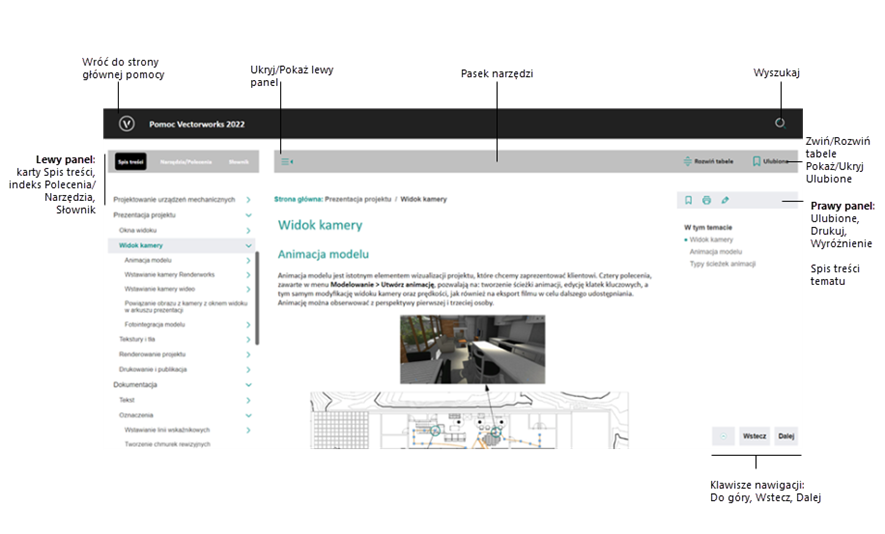This screenshot has height=534, width=885.
Task: Expand the Tekst chevron
Action: pyautogui.click(x=248, y=400)
